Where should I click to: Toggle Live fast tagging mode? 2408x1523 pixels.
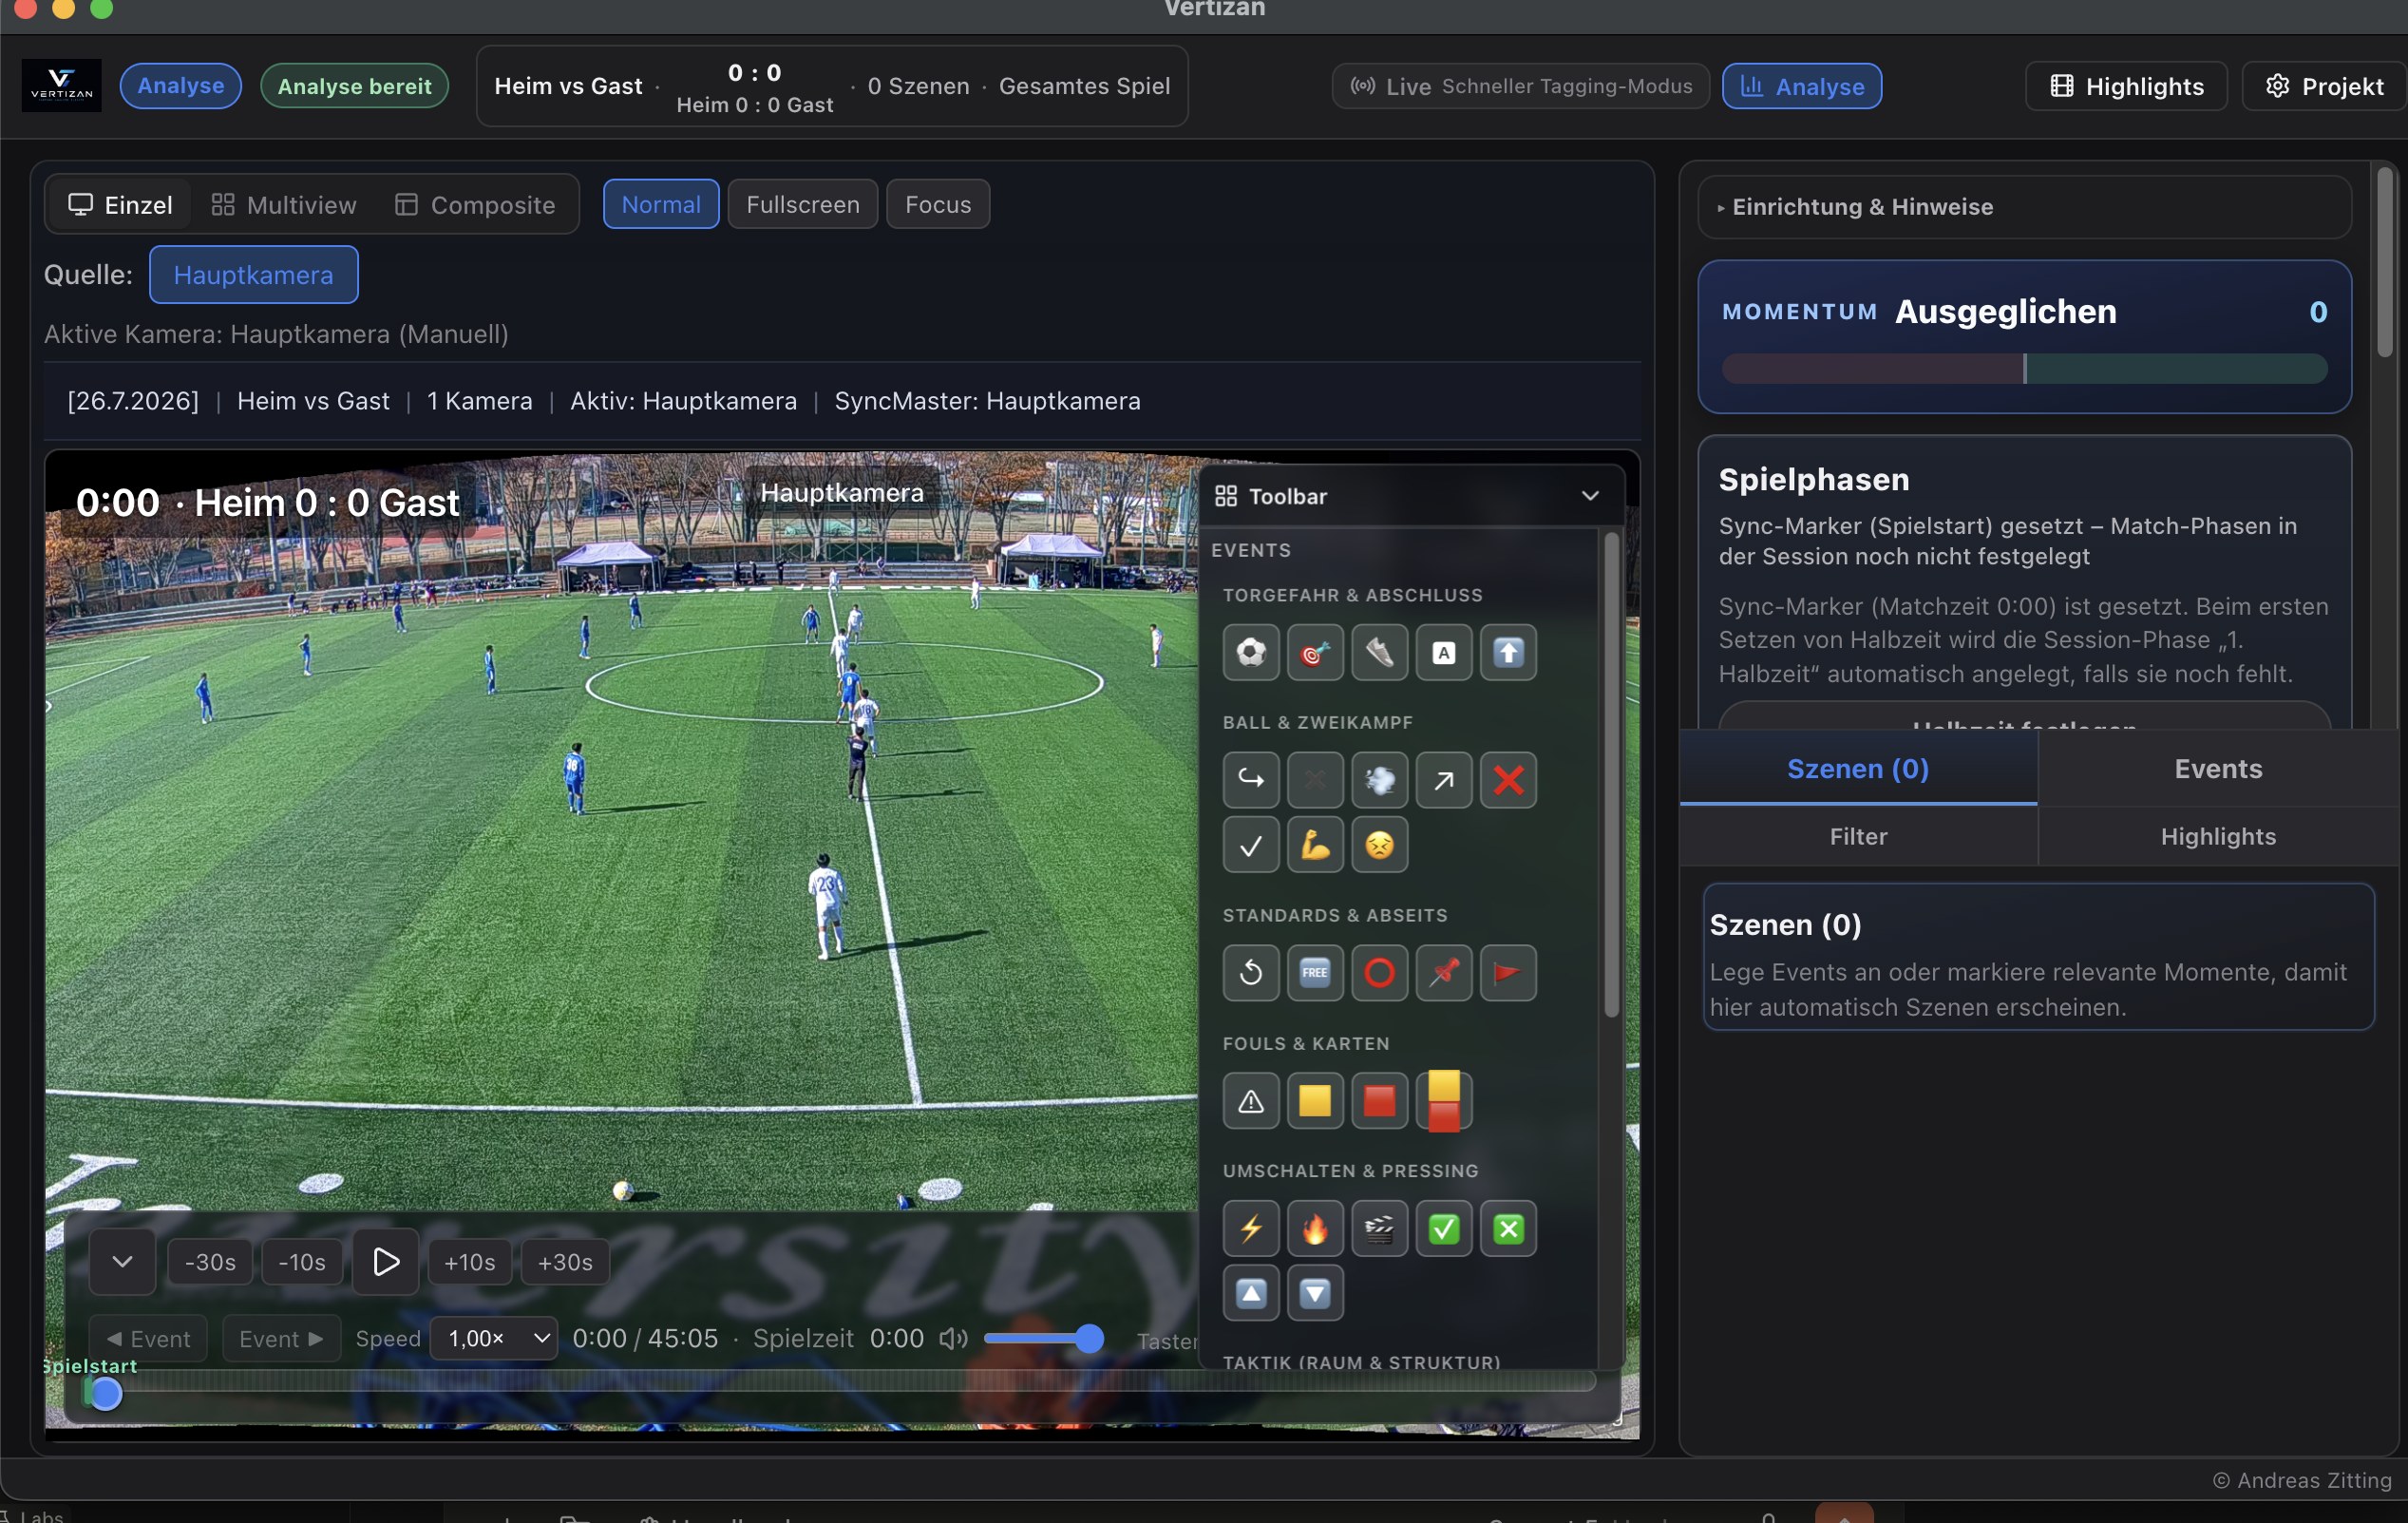point(1520,86)
